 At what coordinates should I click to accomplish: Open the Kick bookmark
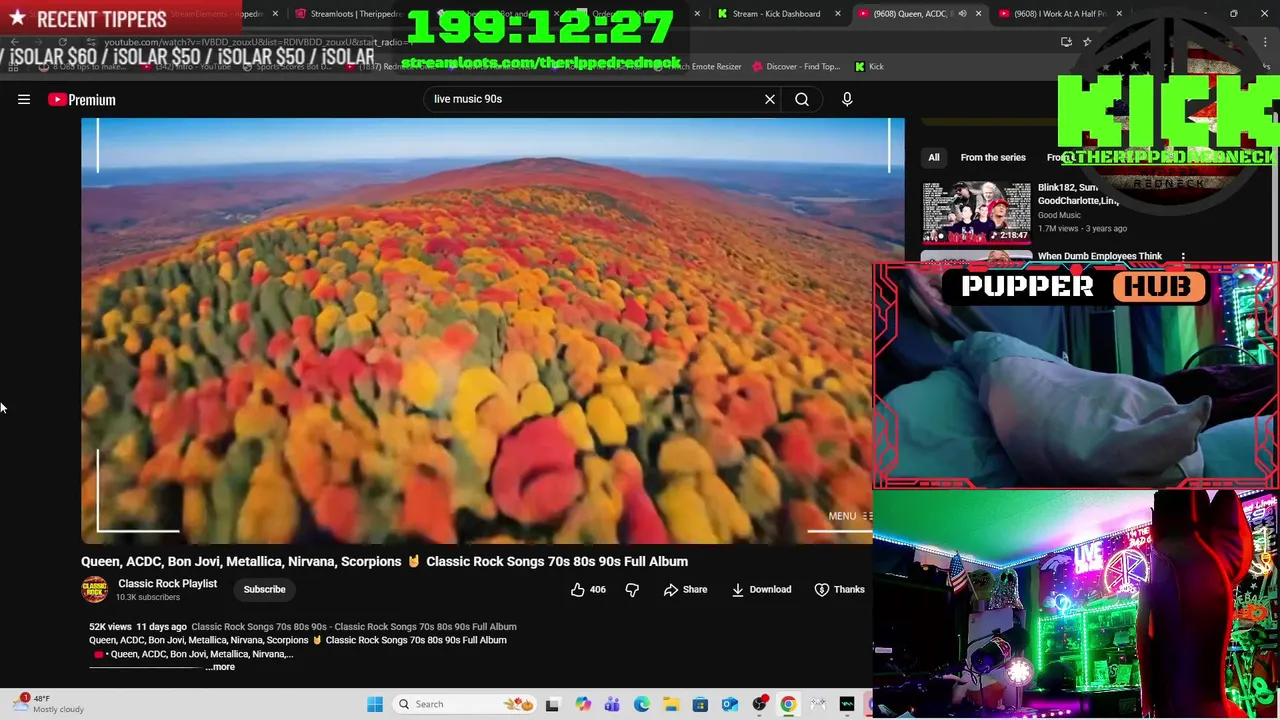(869, 66)
